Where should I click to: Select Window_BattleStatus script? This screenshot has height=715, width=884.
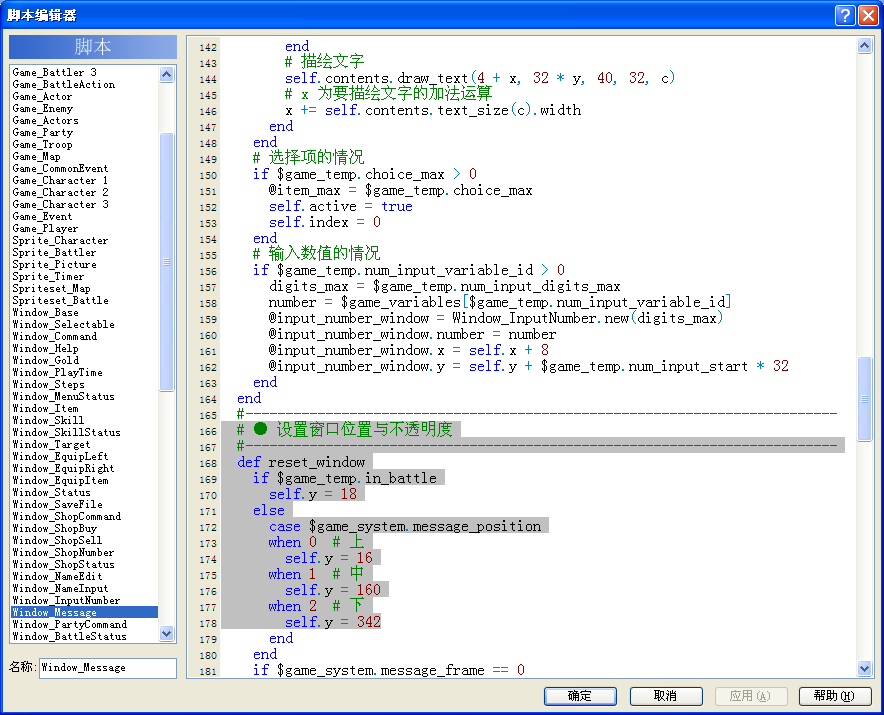(x=69, y=636)
